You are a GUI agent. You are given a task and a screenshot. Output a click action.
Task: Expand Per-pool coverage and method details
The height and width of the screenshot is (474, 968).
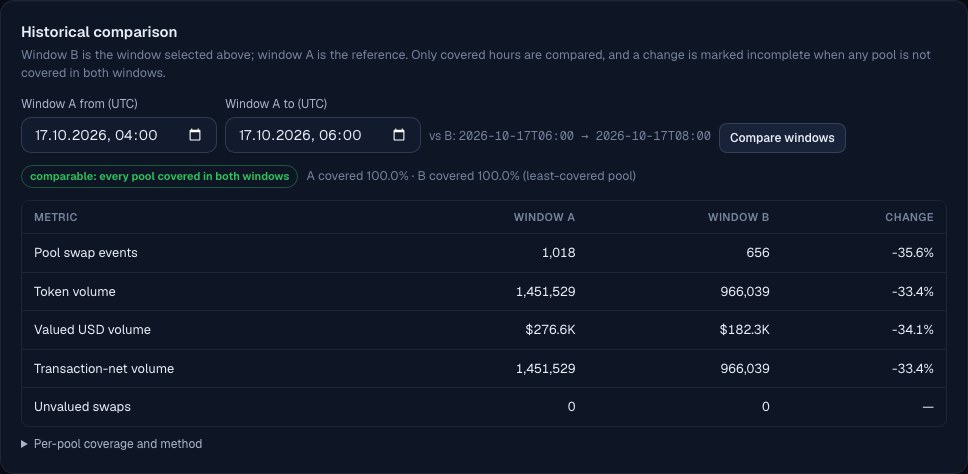click(112, 444)
